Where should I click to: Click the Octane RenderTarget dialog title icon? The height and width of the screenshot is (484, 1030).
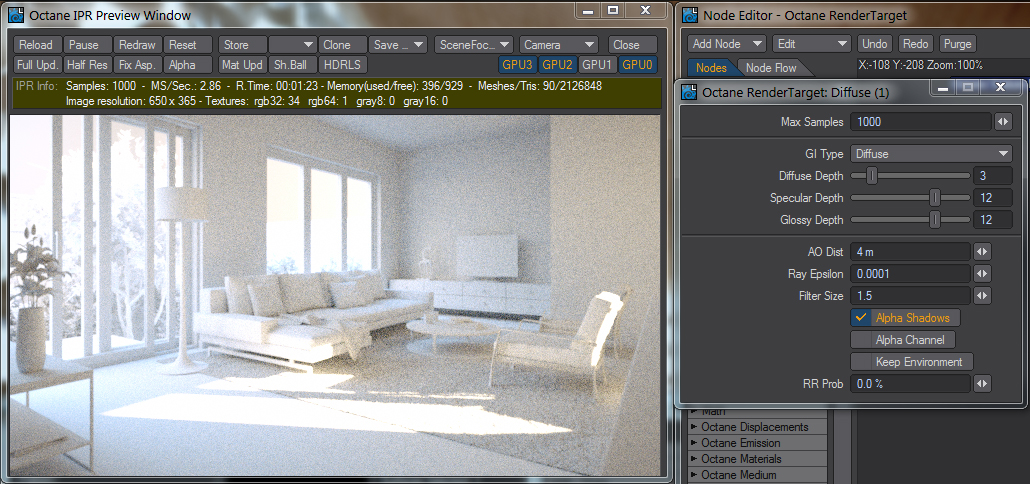click(690, 93)
